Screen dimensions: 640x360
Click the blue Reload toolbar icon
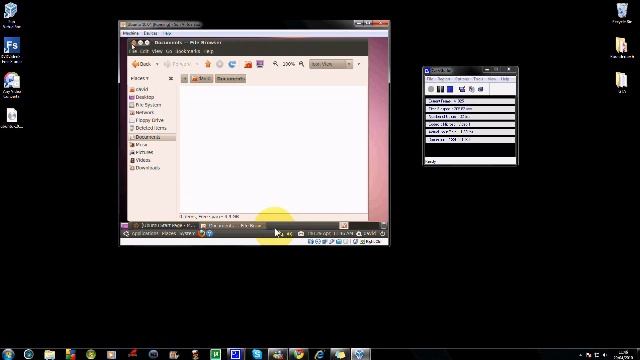click(232, 64)
